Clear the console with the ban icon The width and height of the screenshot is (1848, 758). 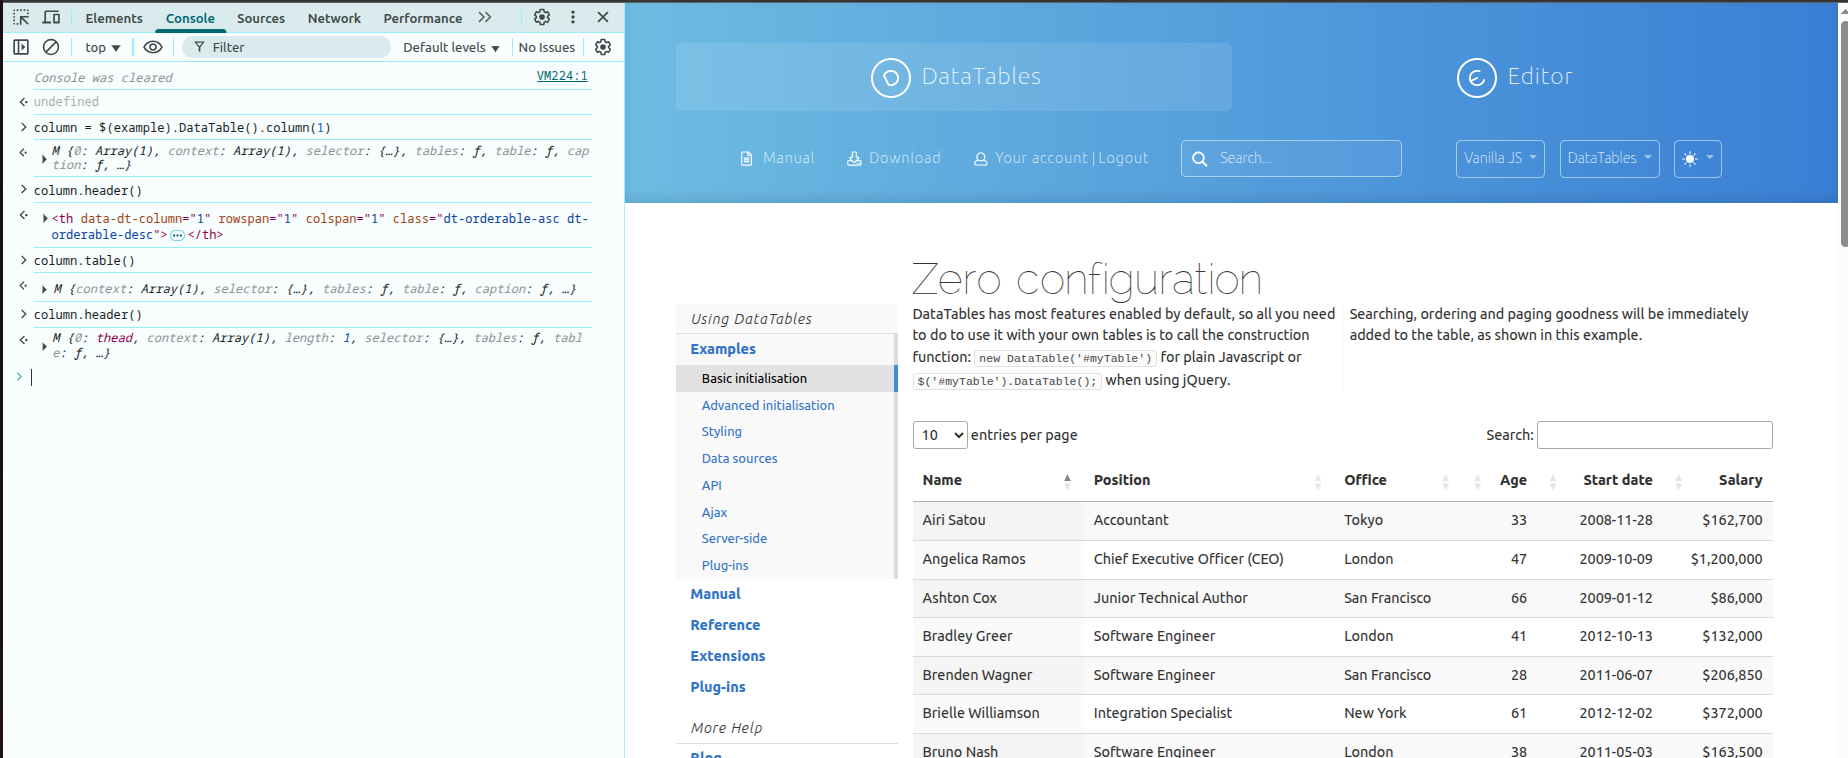[x=51, y=47]
